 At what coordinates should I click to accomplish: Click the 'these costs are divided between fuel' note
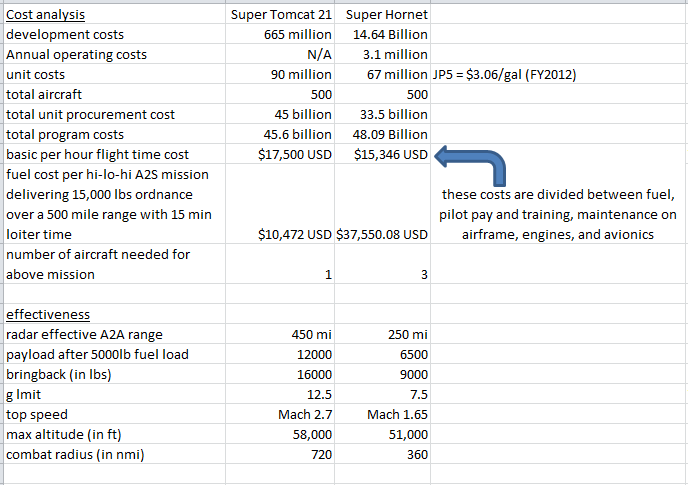558,214
